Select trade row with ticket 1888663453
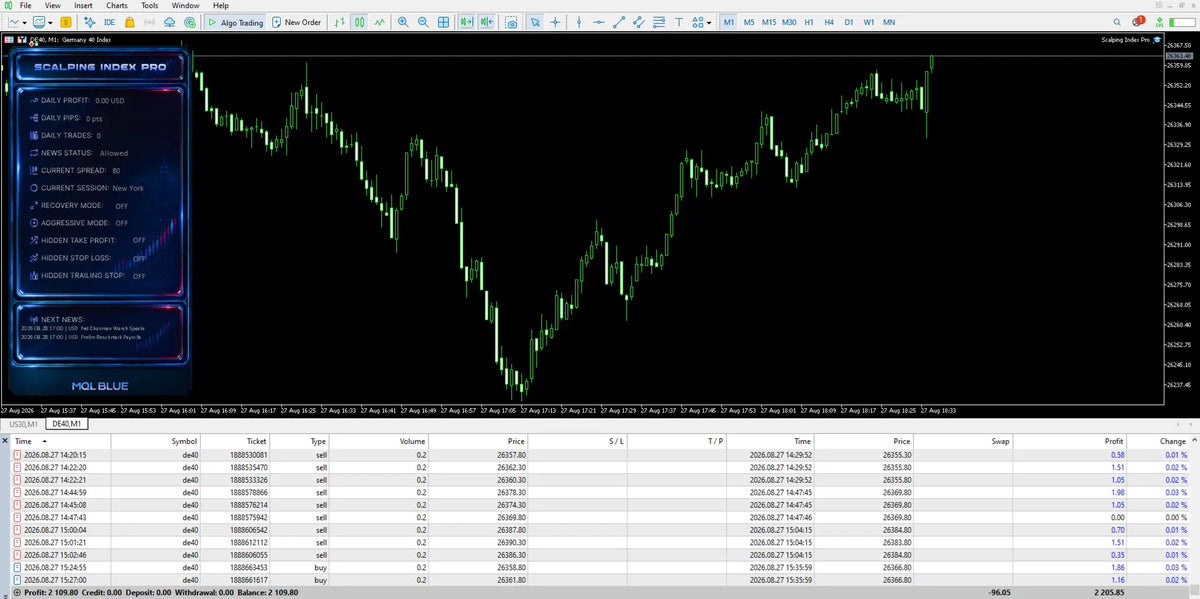Viewport: 1200px width, 599px height. [x=600, y=567]
